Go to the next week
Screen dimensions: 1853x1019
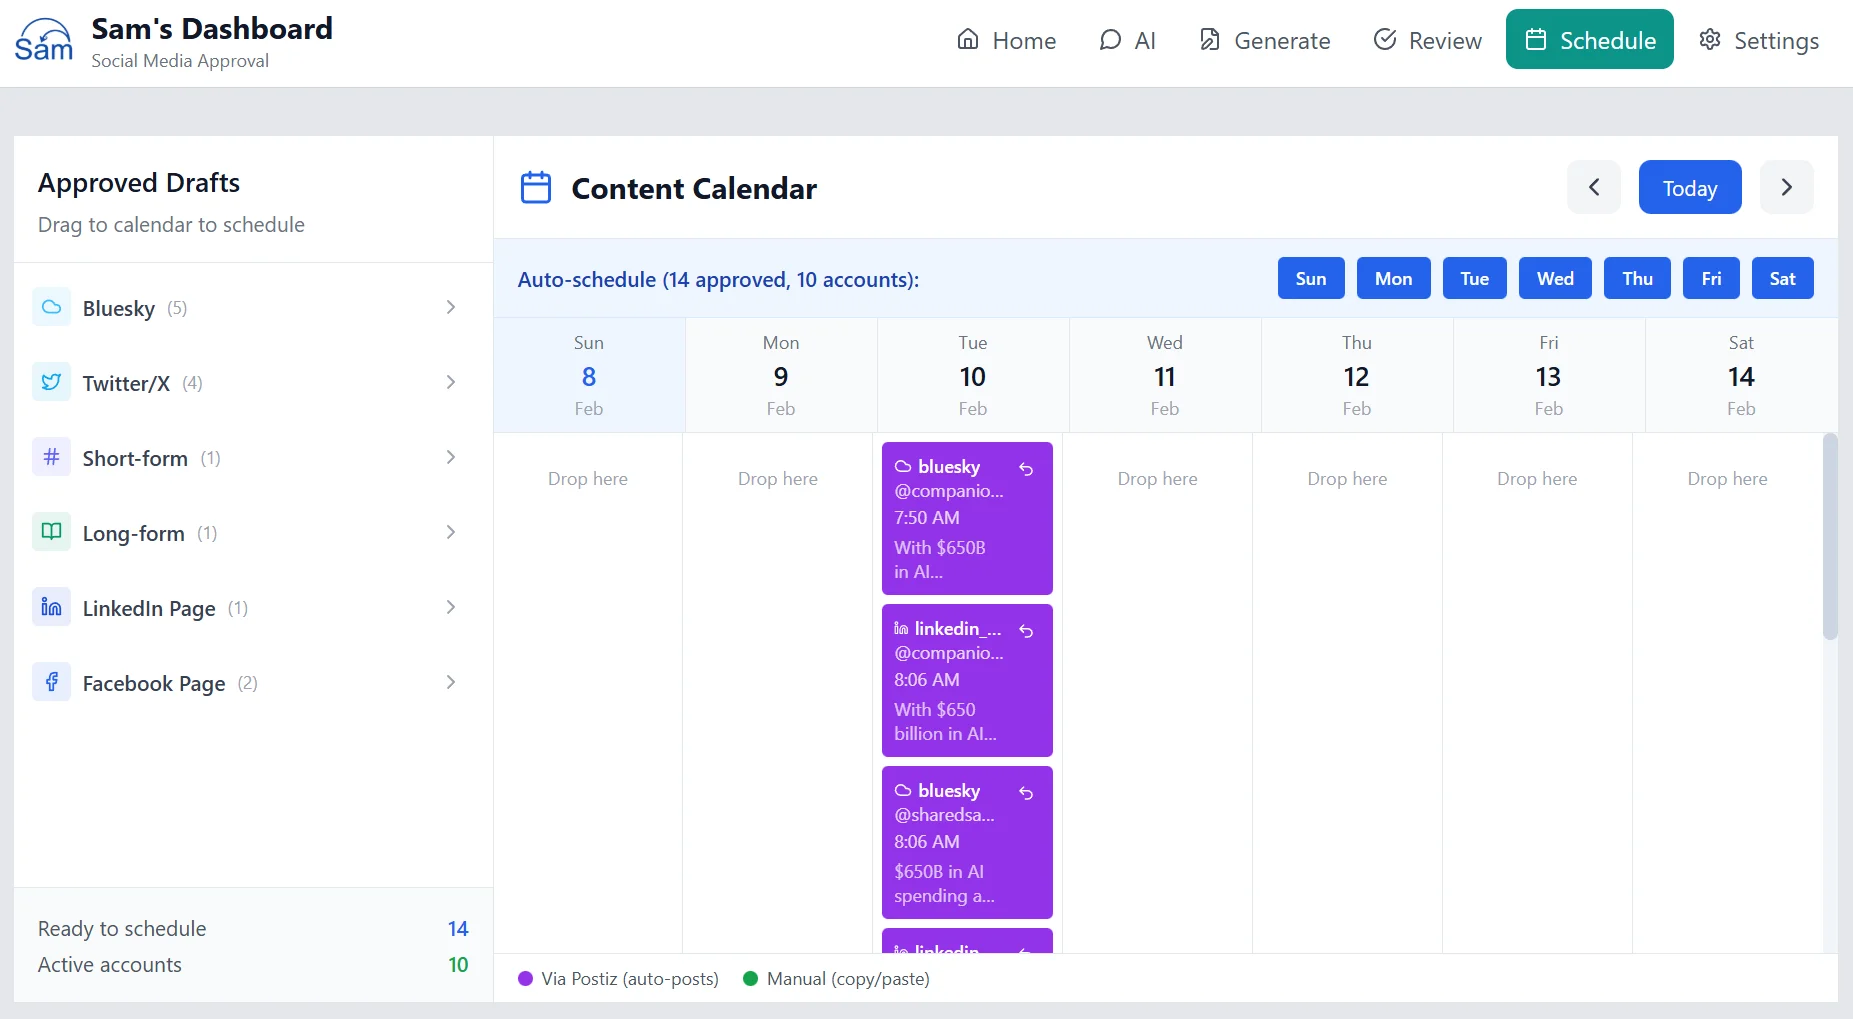[1786, 187]
